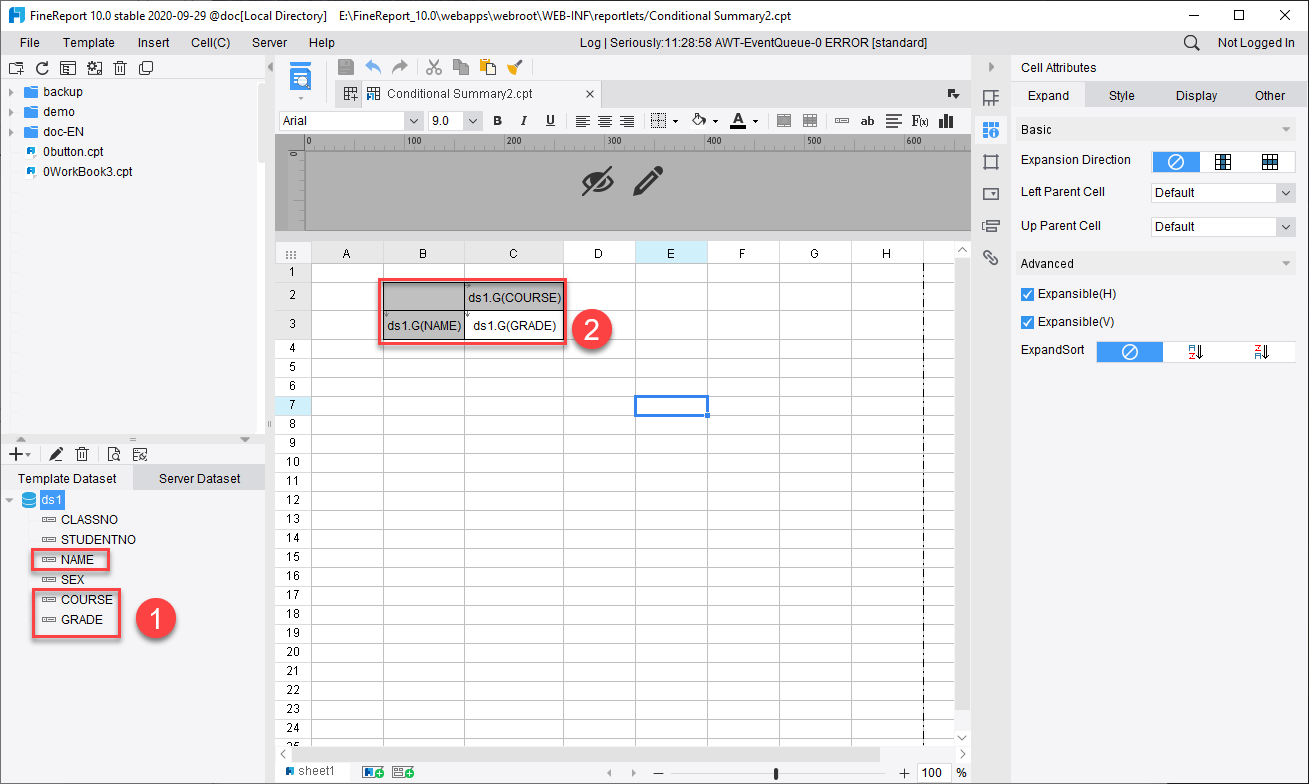The width and height of the screenshot is (1309, 784).
Task: Click the Preview button in the toolbar
Action: pos(301,77)
